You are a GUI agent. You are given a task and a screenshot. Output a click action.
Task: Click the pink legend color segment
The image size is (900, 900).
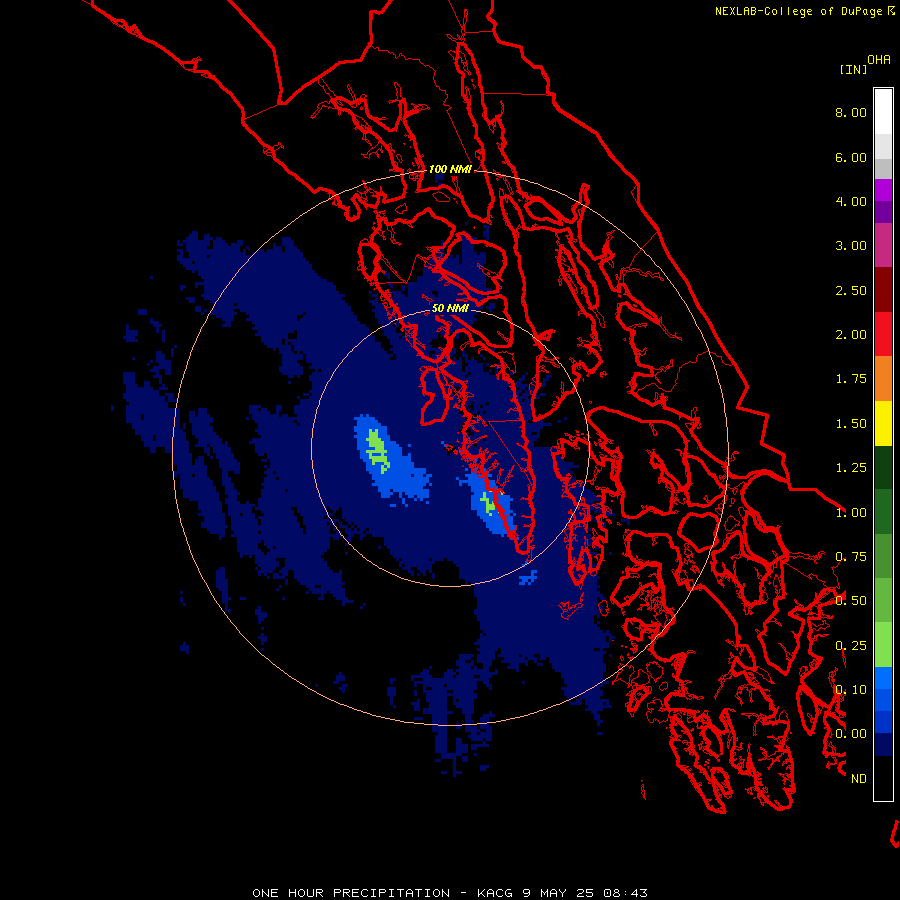tap(883, 245)
